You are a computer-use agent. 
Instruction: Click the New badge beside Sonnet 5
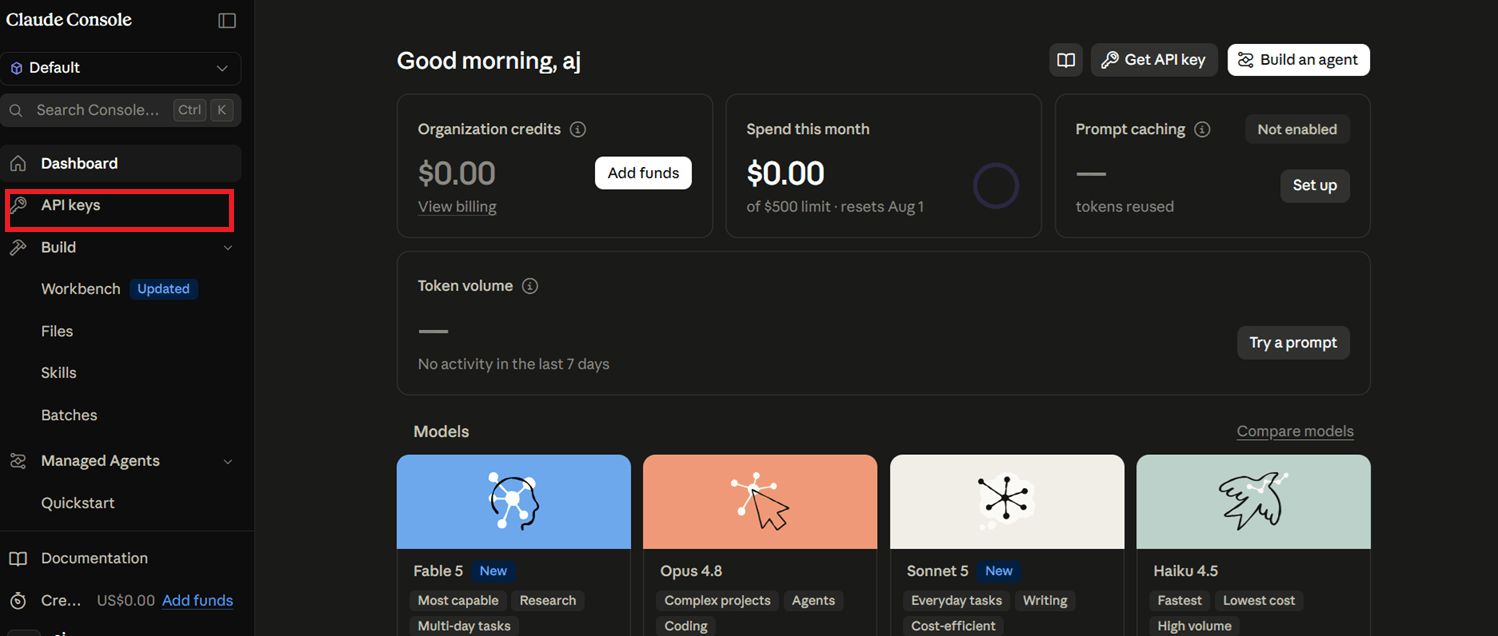(999, 571)
